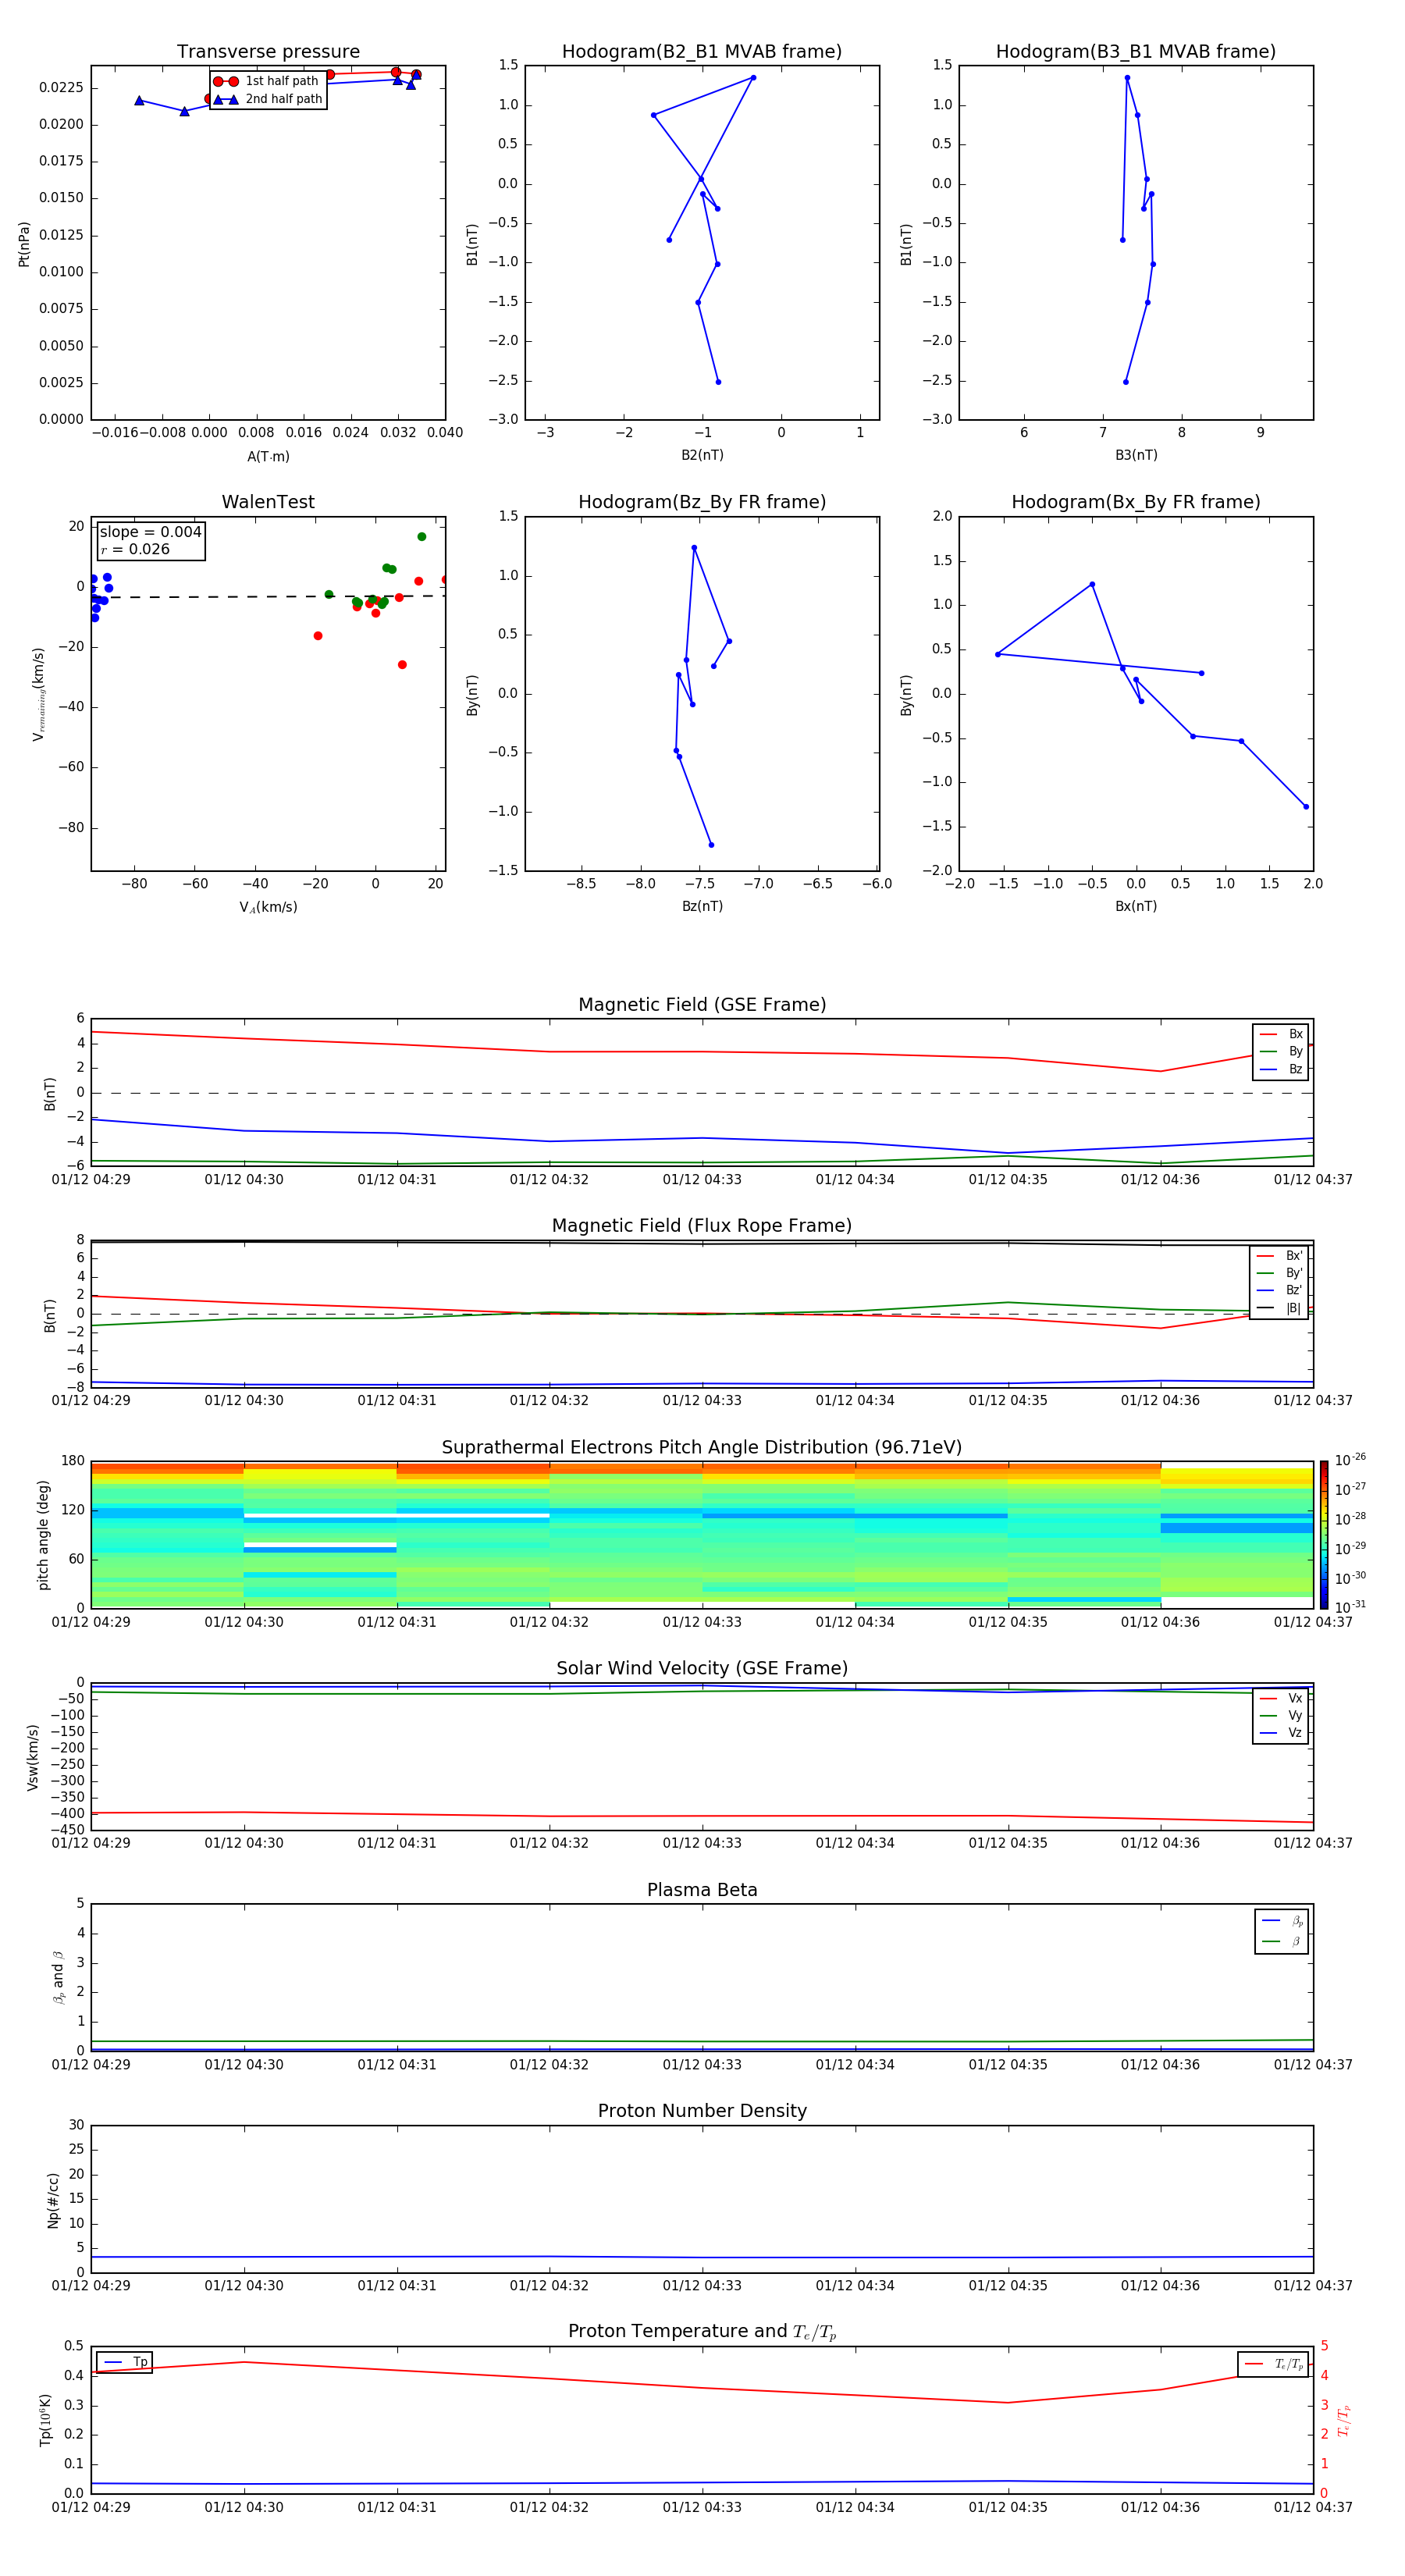Click the 'Vx' legend entry
Viewport: 1405px width, 2576px height.
click(1281, 1699)
